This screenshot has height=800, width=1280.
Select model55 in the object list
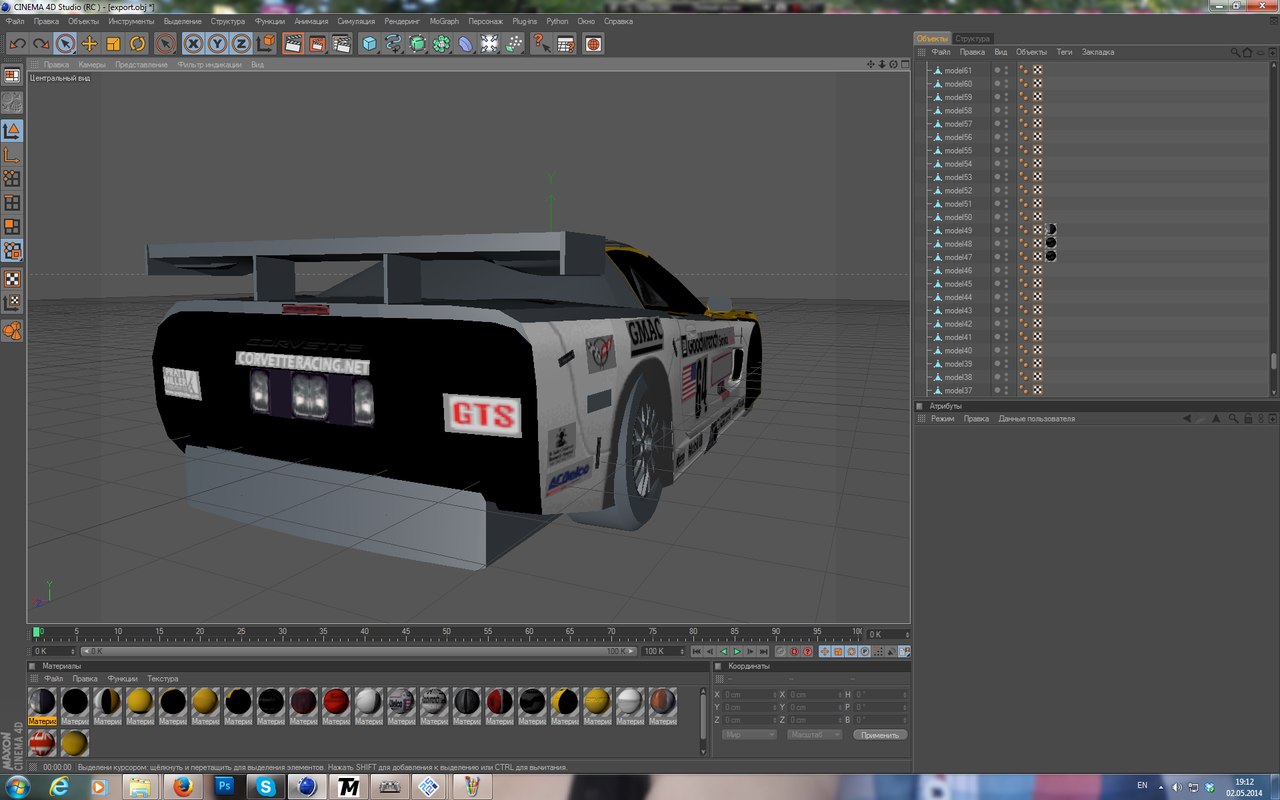[x=957, y=150]
